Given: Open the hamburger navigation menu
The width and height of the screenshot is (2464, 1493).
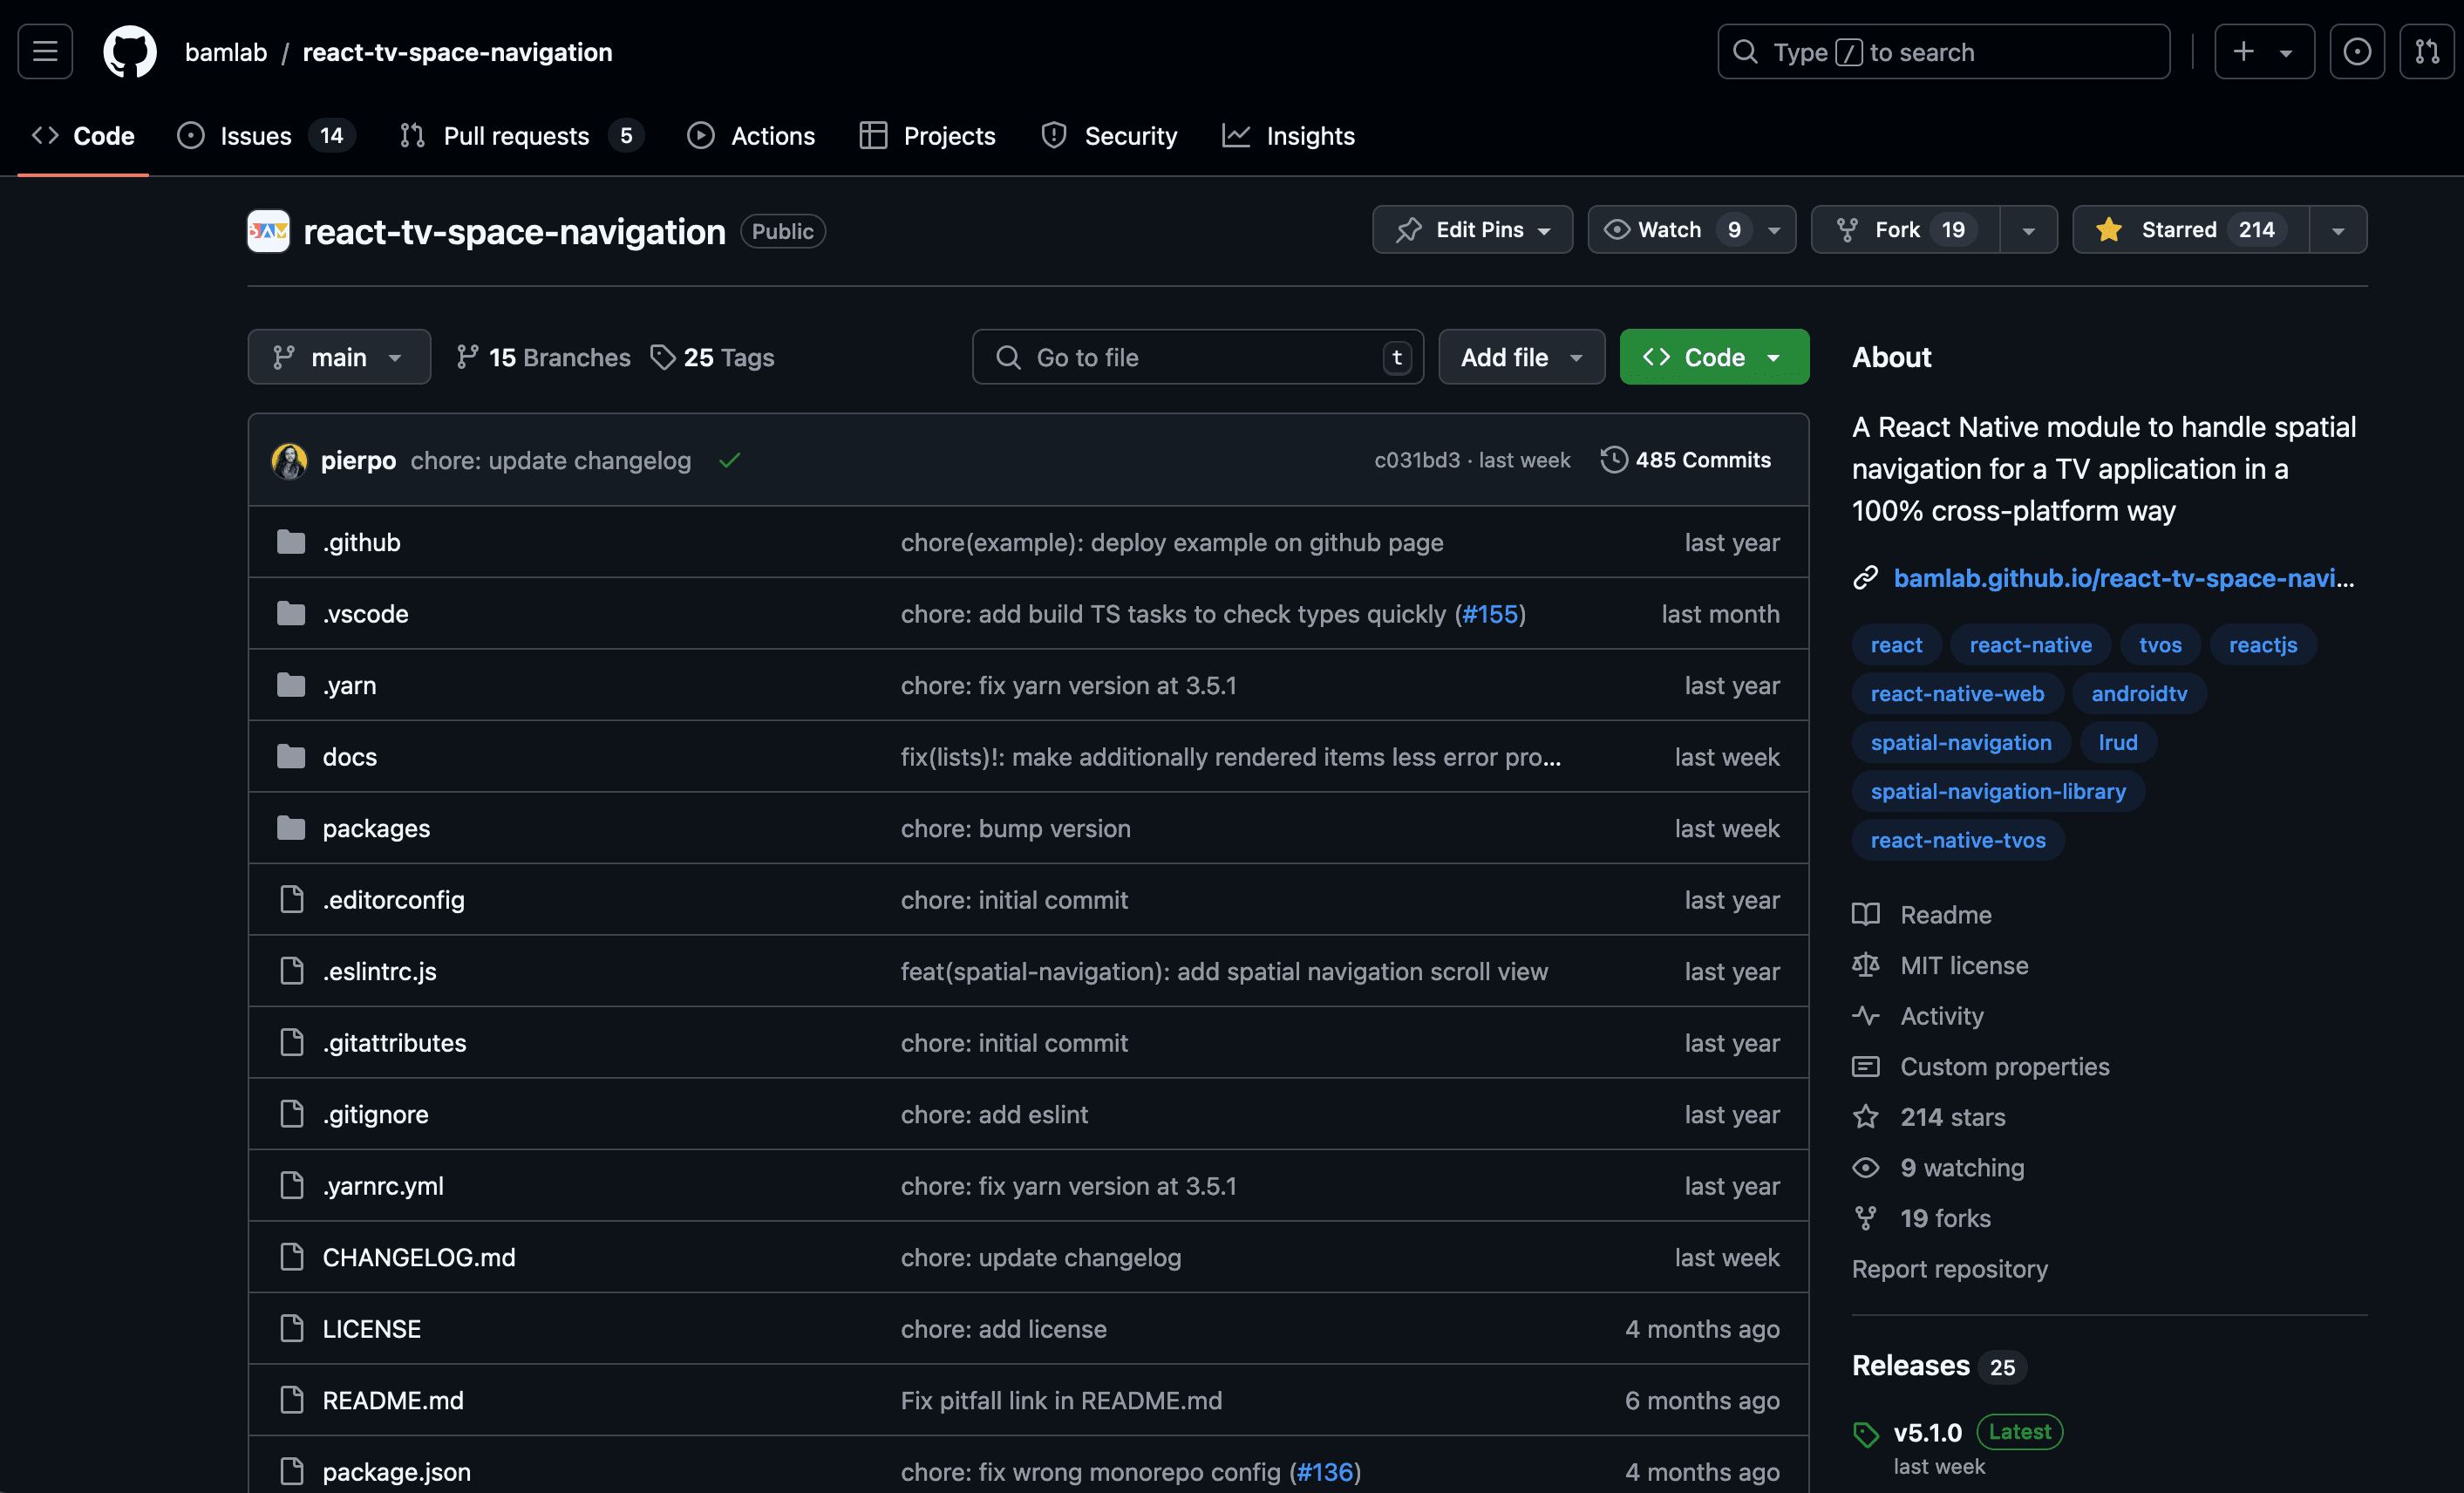Looking at the screenshot, I should pyautogui.click(x=45, y=52).
